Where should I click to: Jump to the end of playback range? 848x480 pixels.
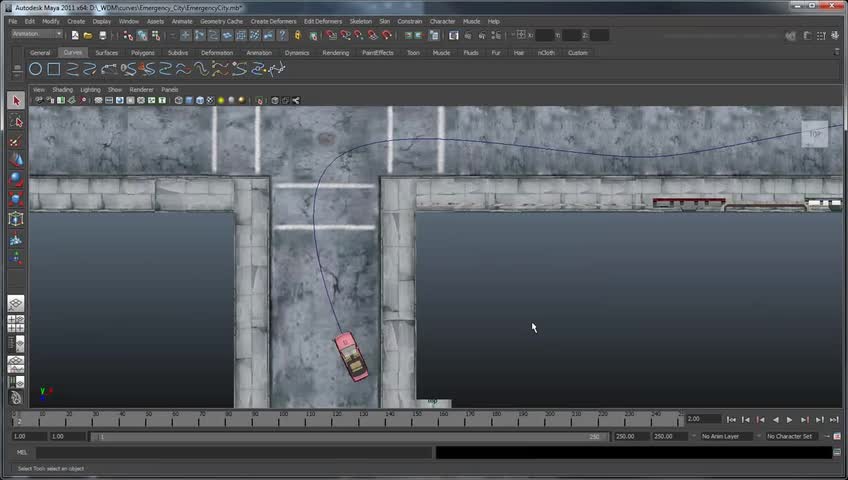point(834,420)
